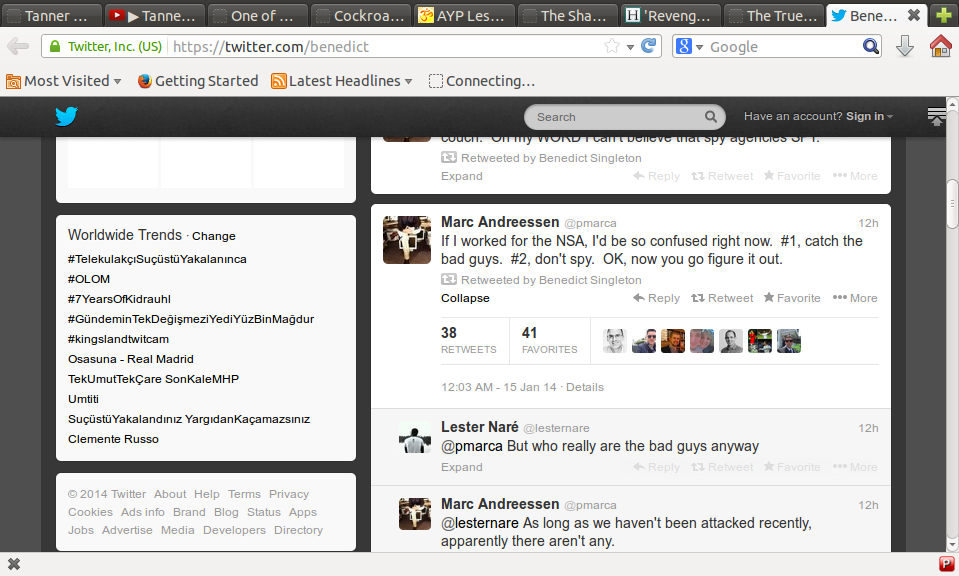This screenshot has height=576, width=959.
Task: Open the Downloads arrow icon
Action: click(905, 46)
